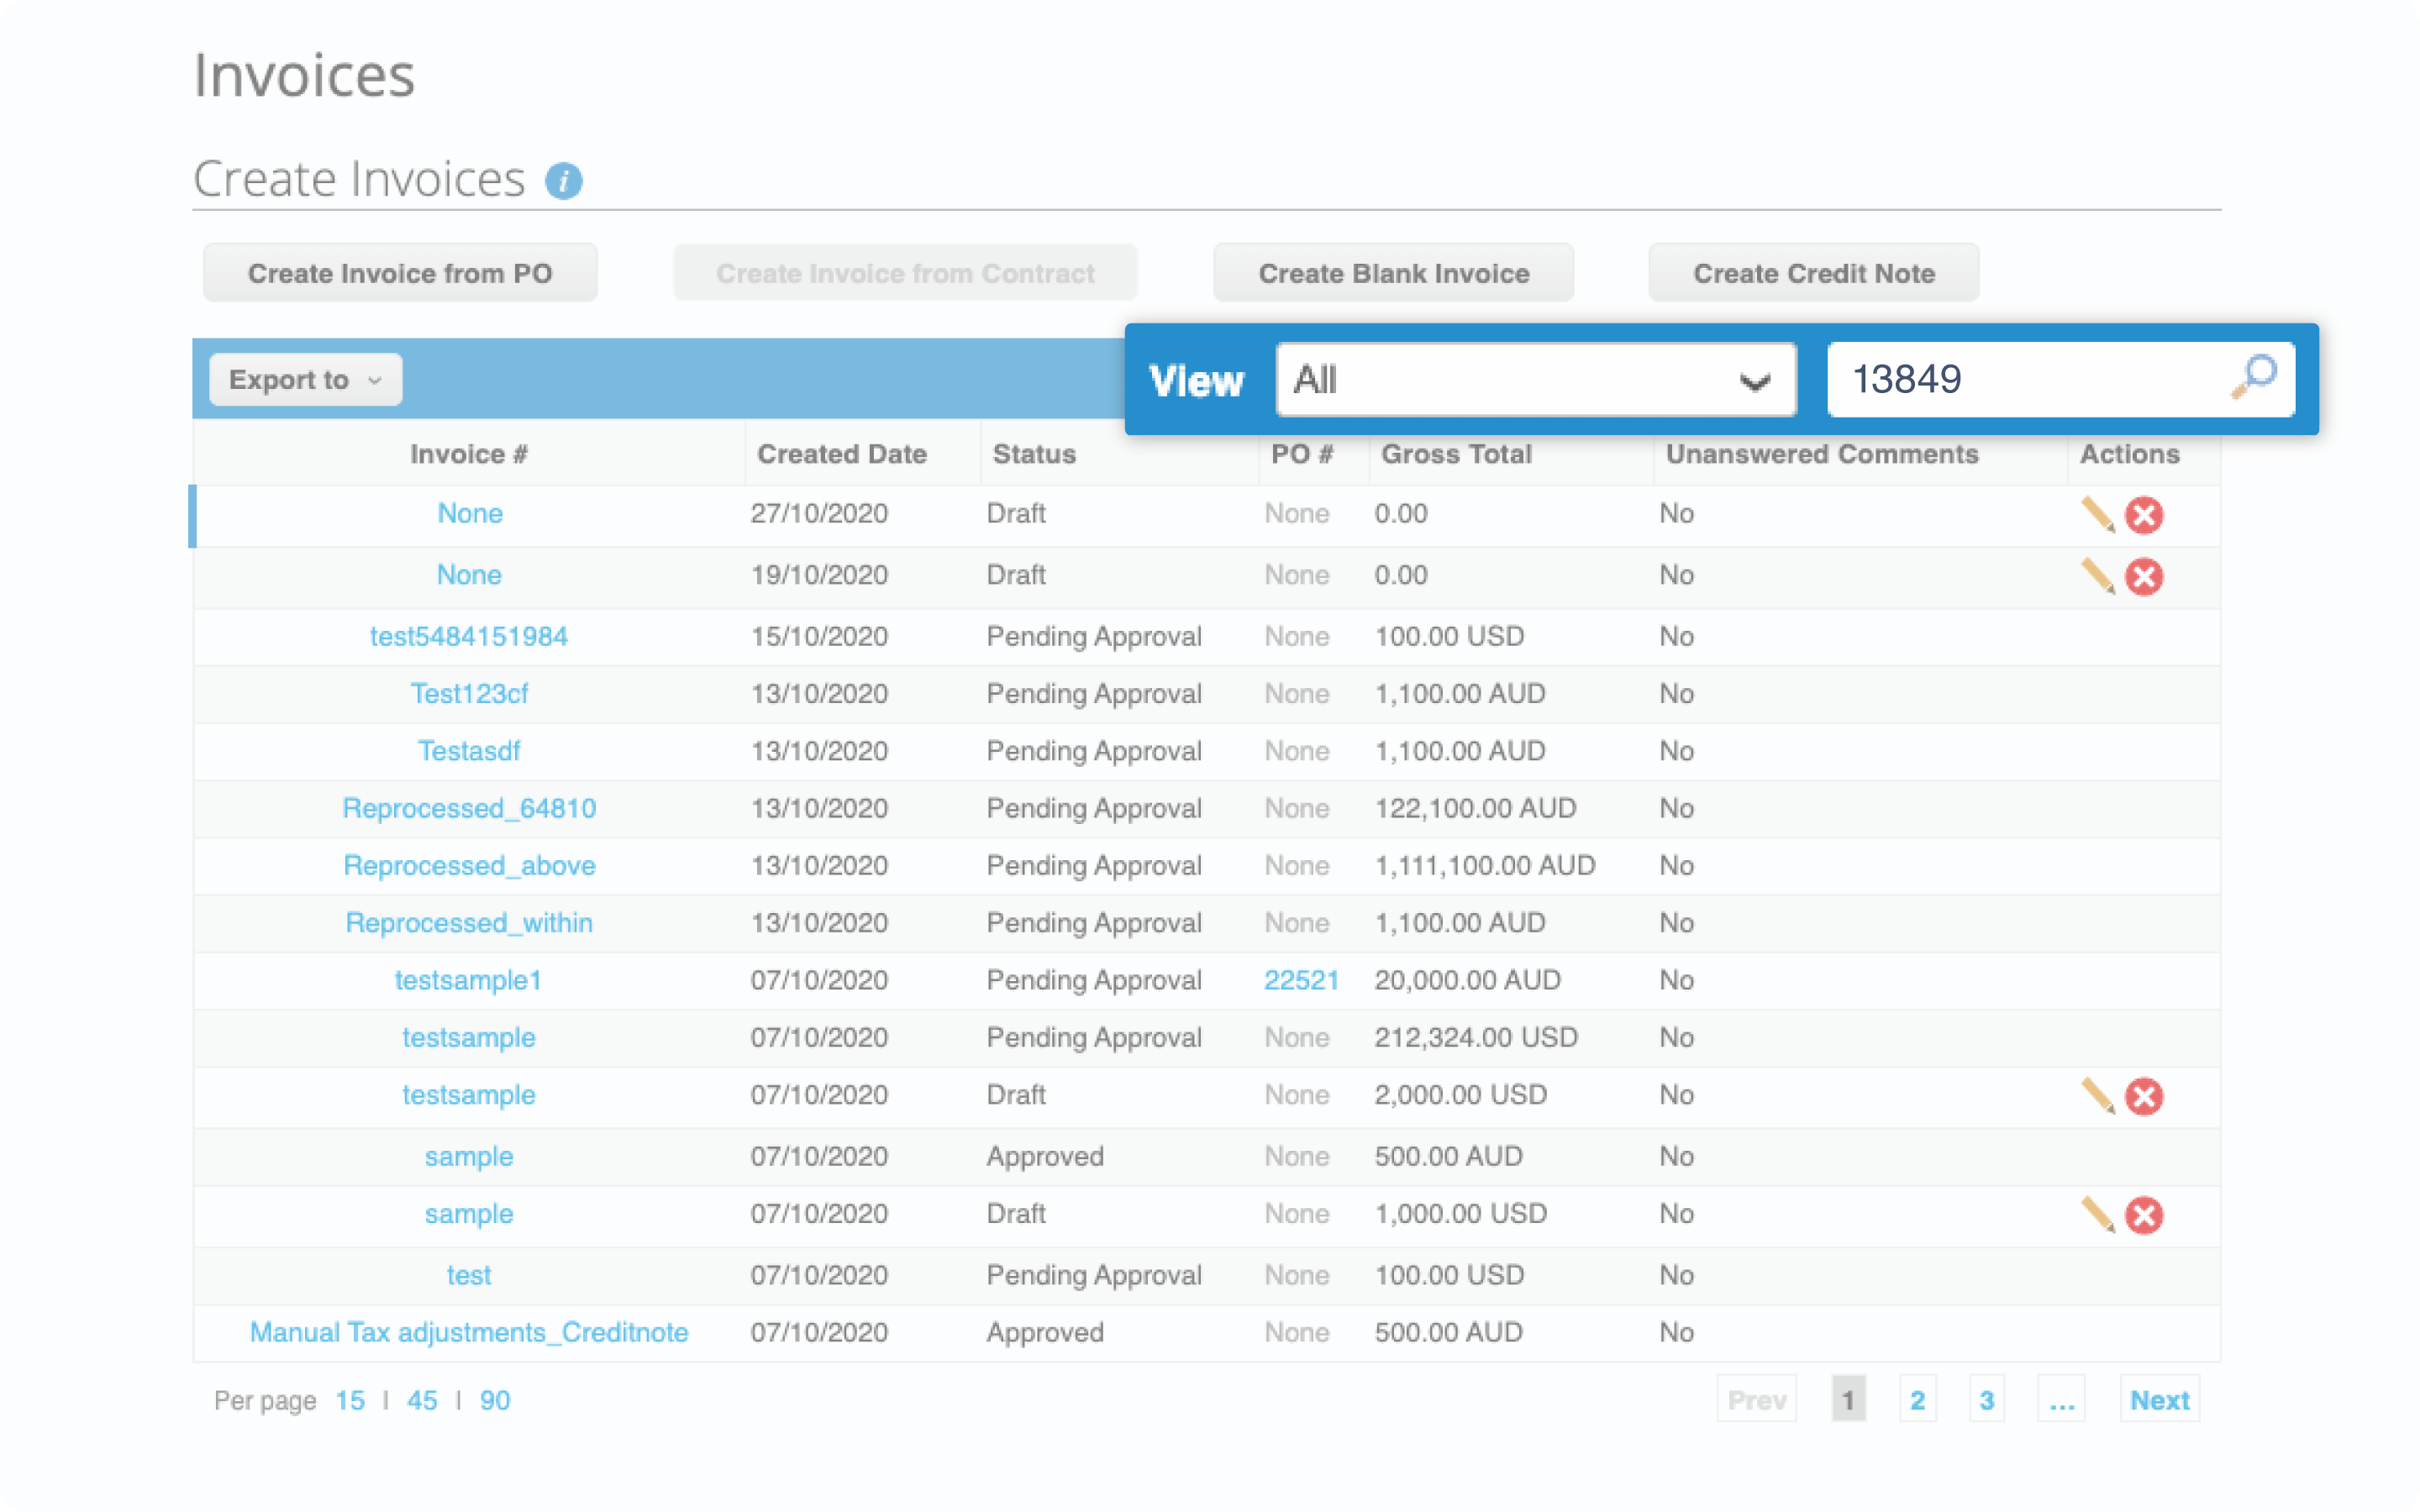
Task: Open the Export to dropdown
Action: (x=304, y=379)
